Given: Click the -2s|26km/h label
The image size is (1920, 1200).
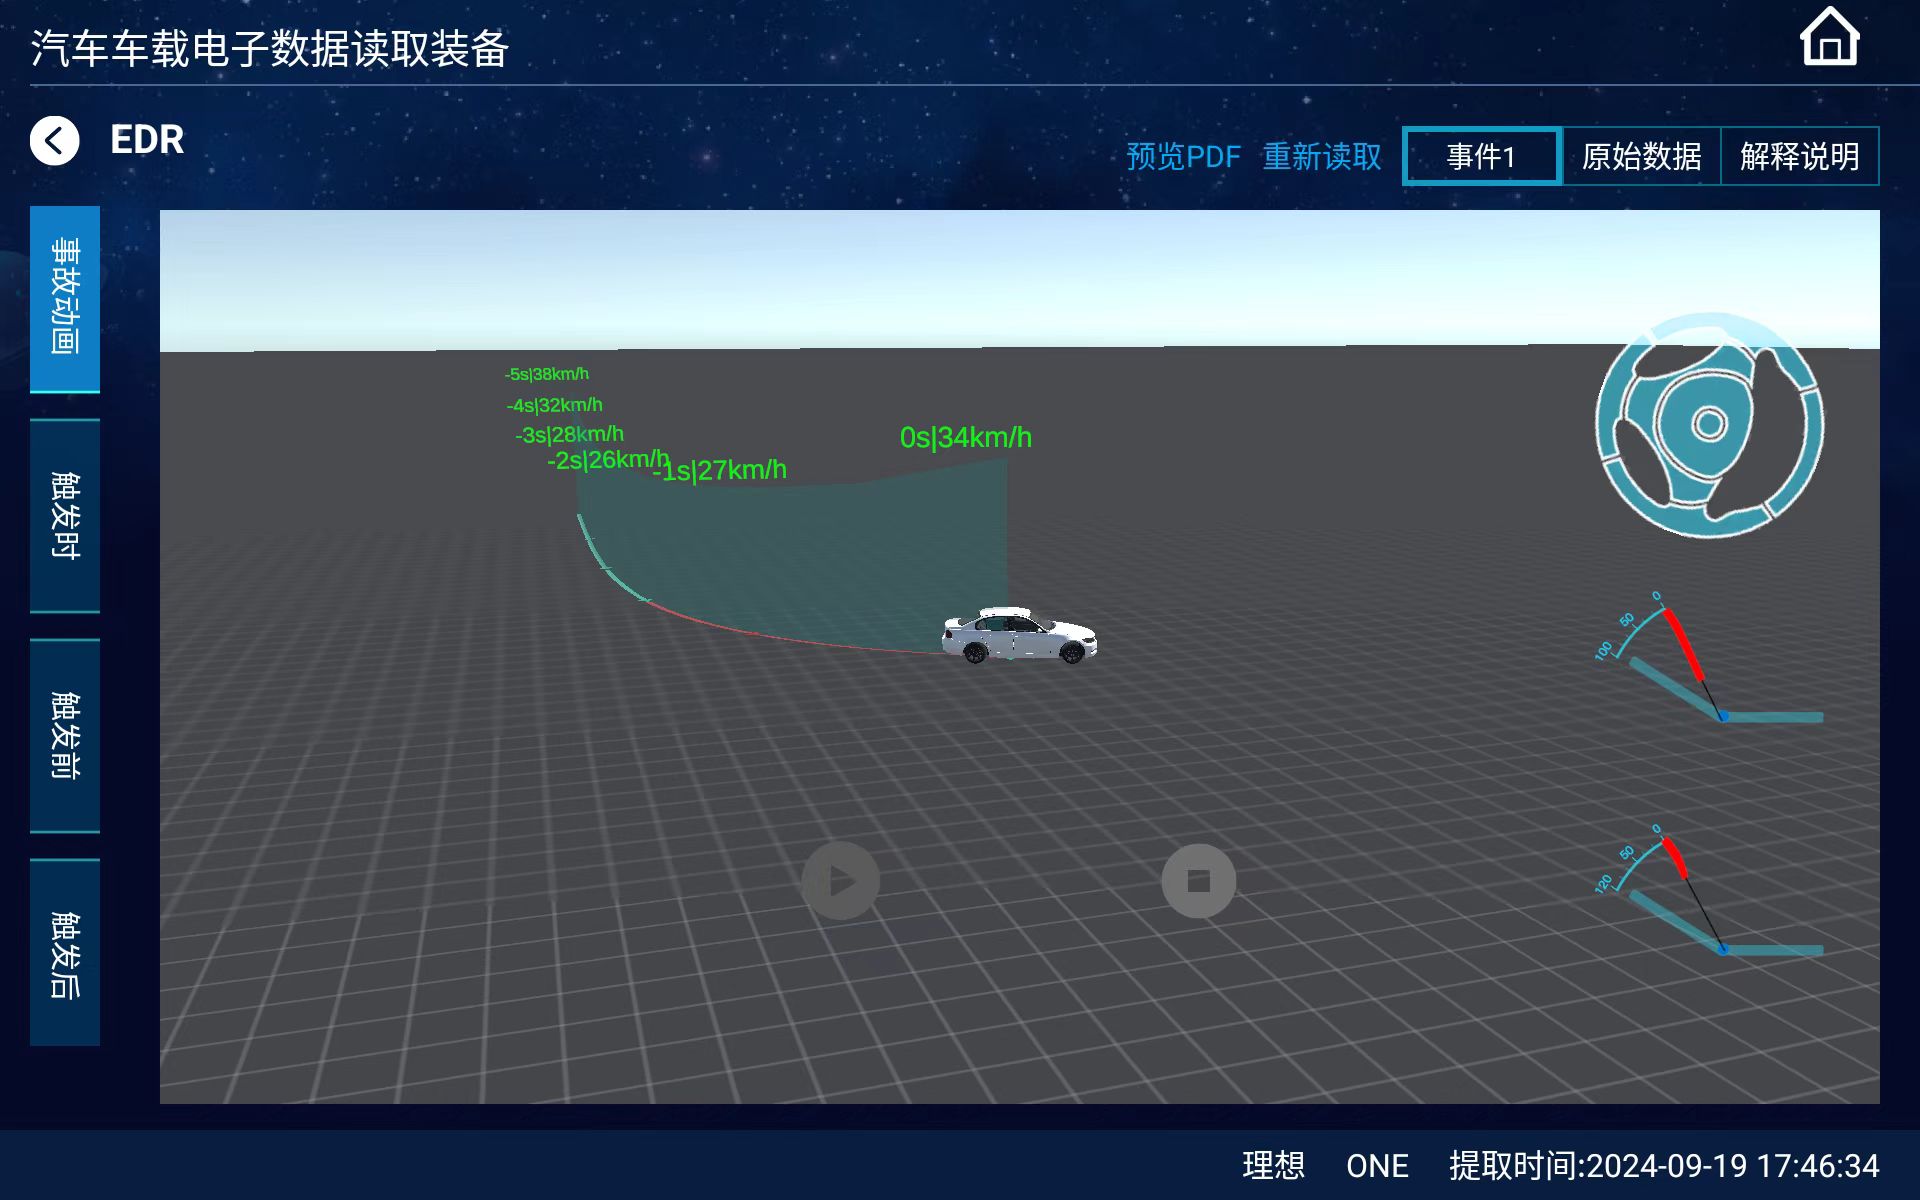Looking at the screenshot, I should pos(607,460).
